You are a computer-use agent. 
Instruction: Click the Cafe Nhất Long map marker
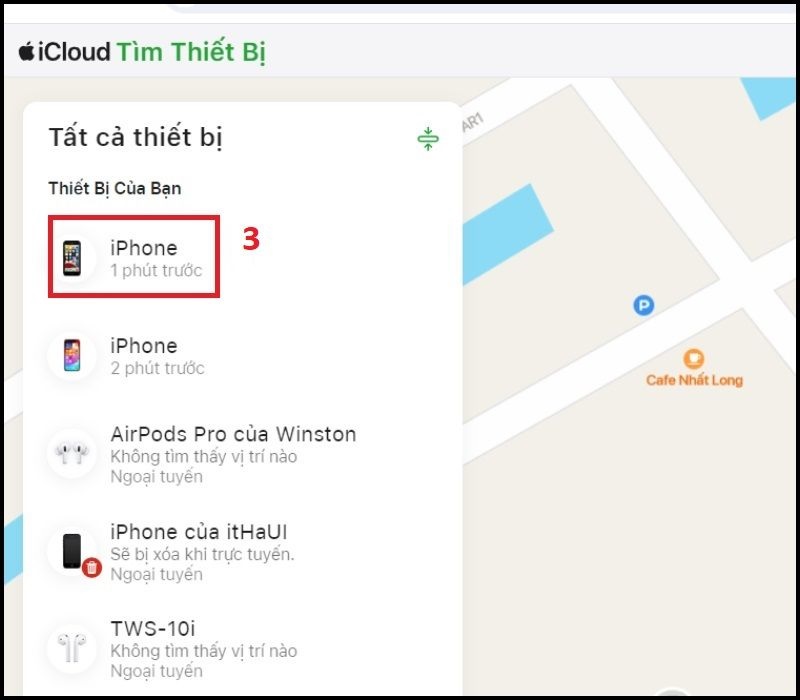pos(693,358)
